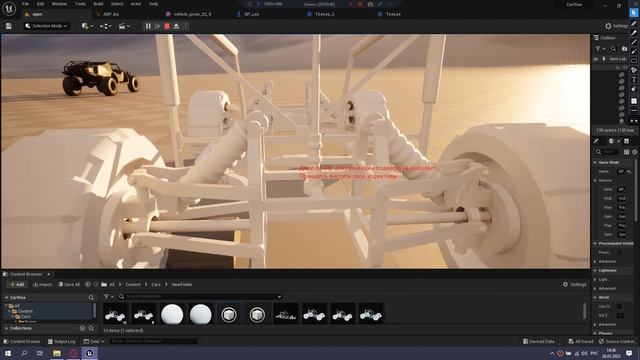Click the Outliner add folder icon

[x=624, y=49]
